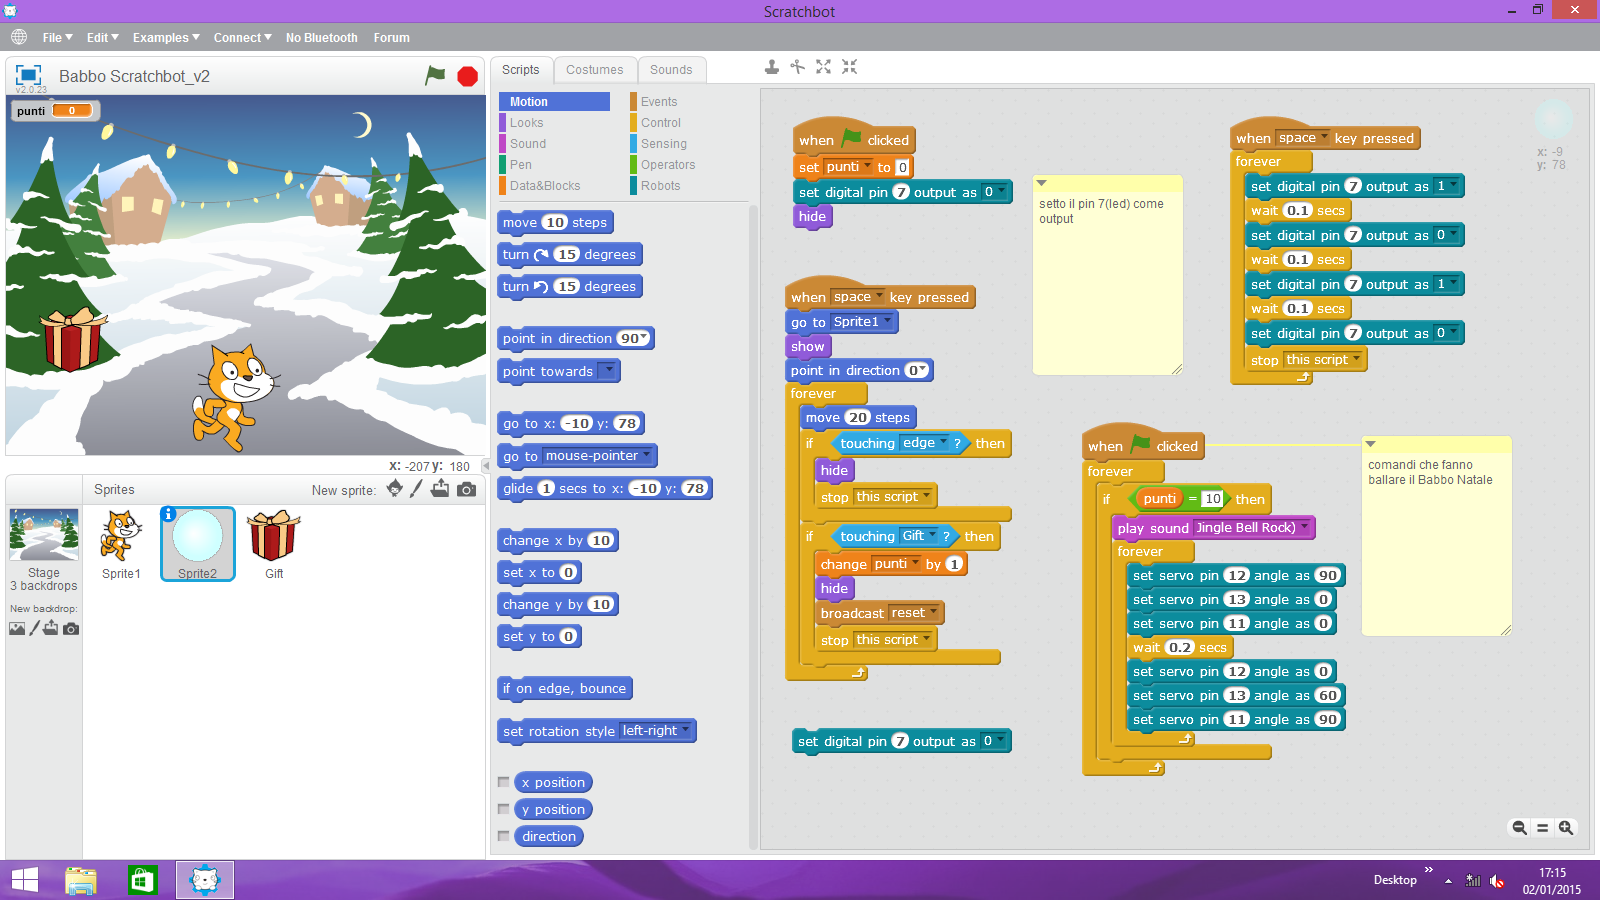Viewport: 1600px width, 900px height.
Task: Open Windows Store from taskbar
Action: (143, 880)
